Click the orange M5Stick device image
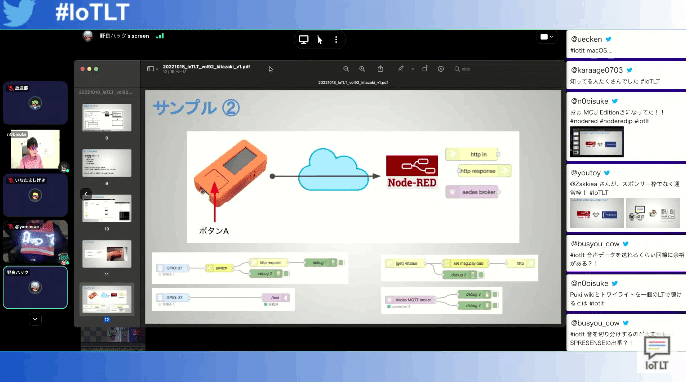 [230, 172]
